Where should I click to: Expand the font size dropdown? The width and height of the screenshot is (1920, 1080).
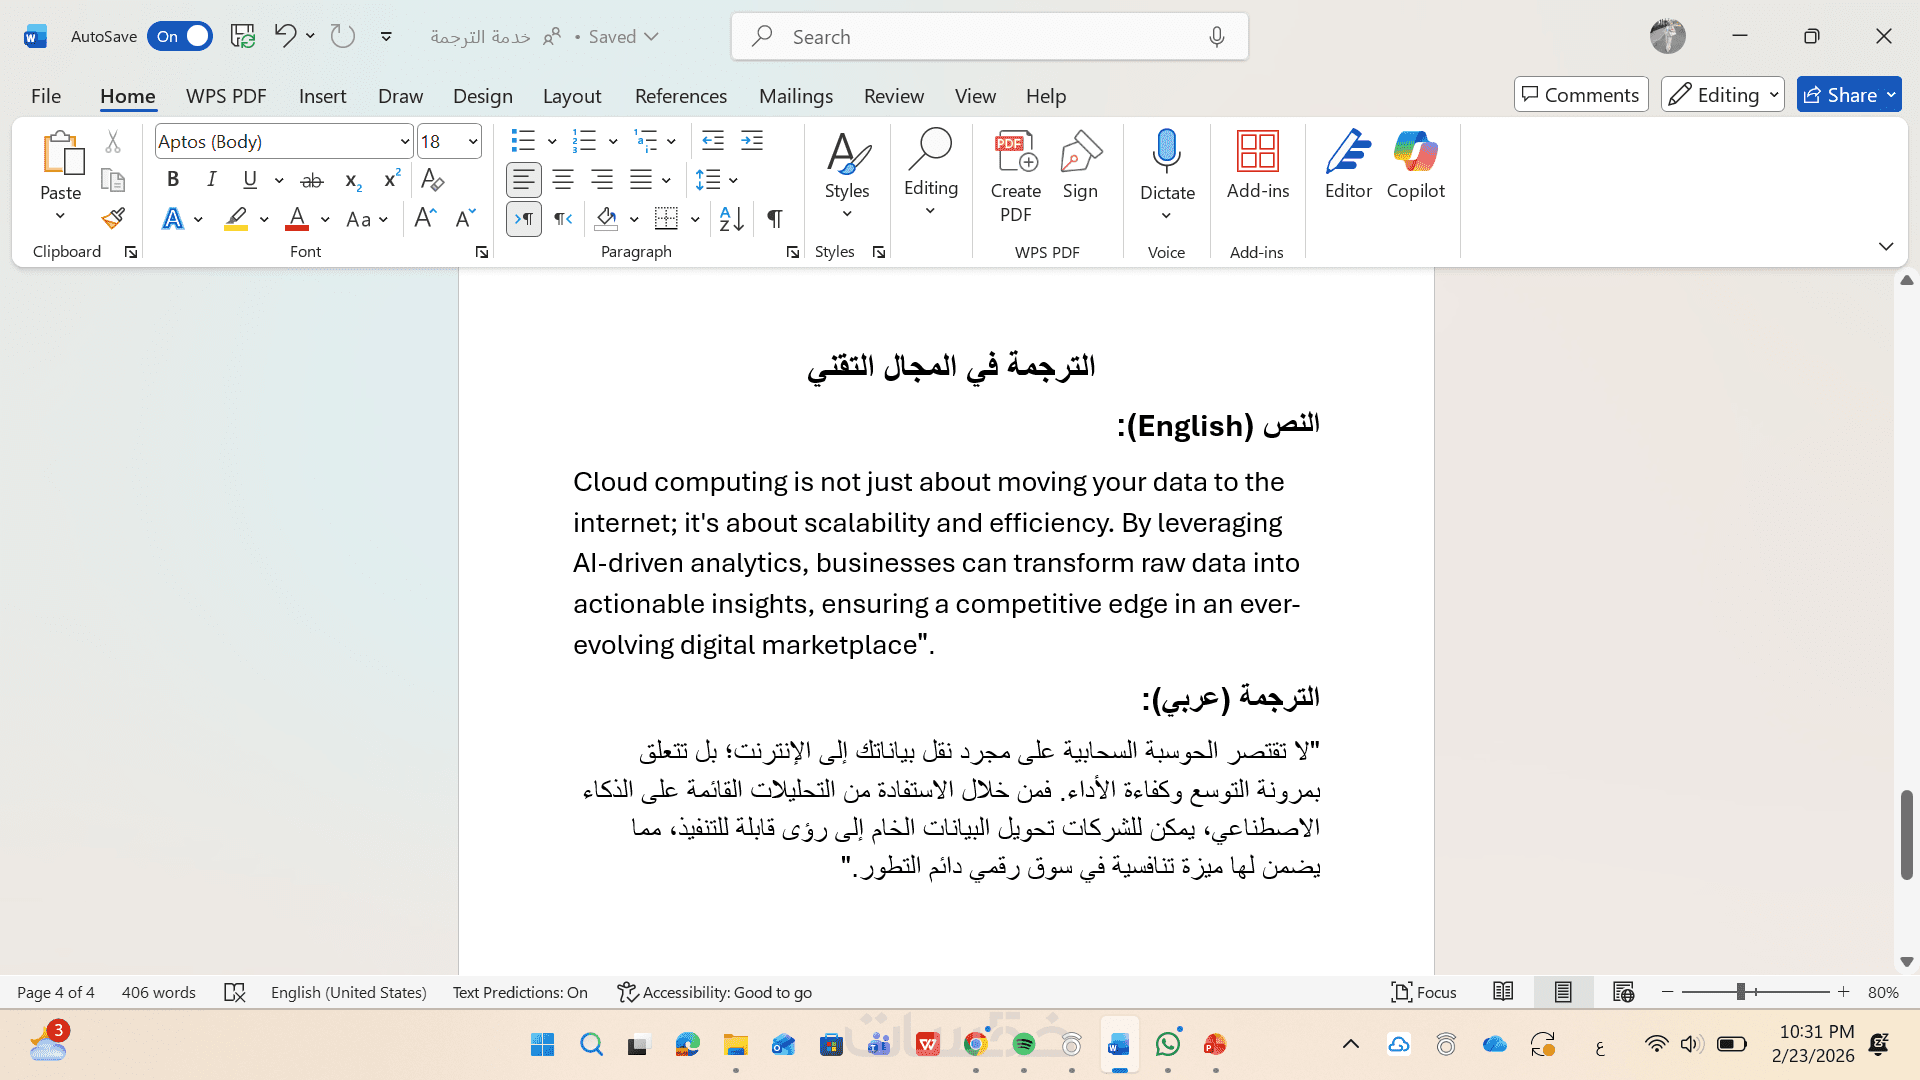tap(473, 142)
